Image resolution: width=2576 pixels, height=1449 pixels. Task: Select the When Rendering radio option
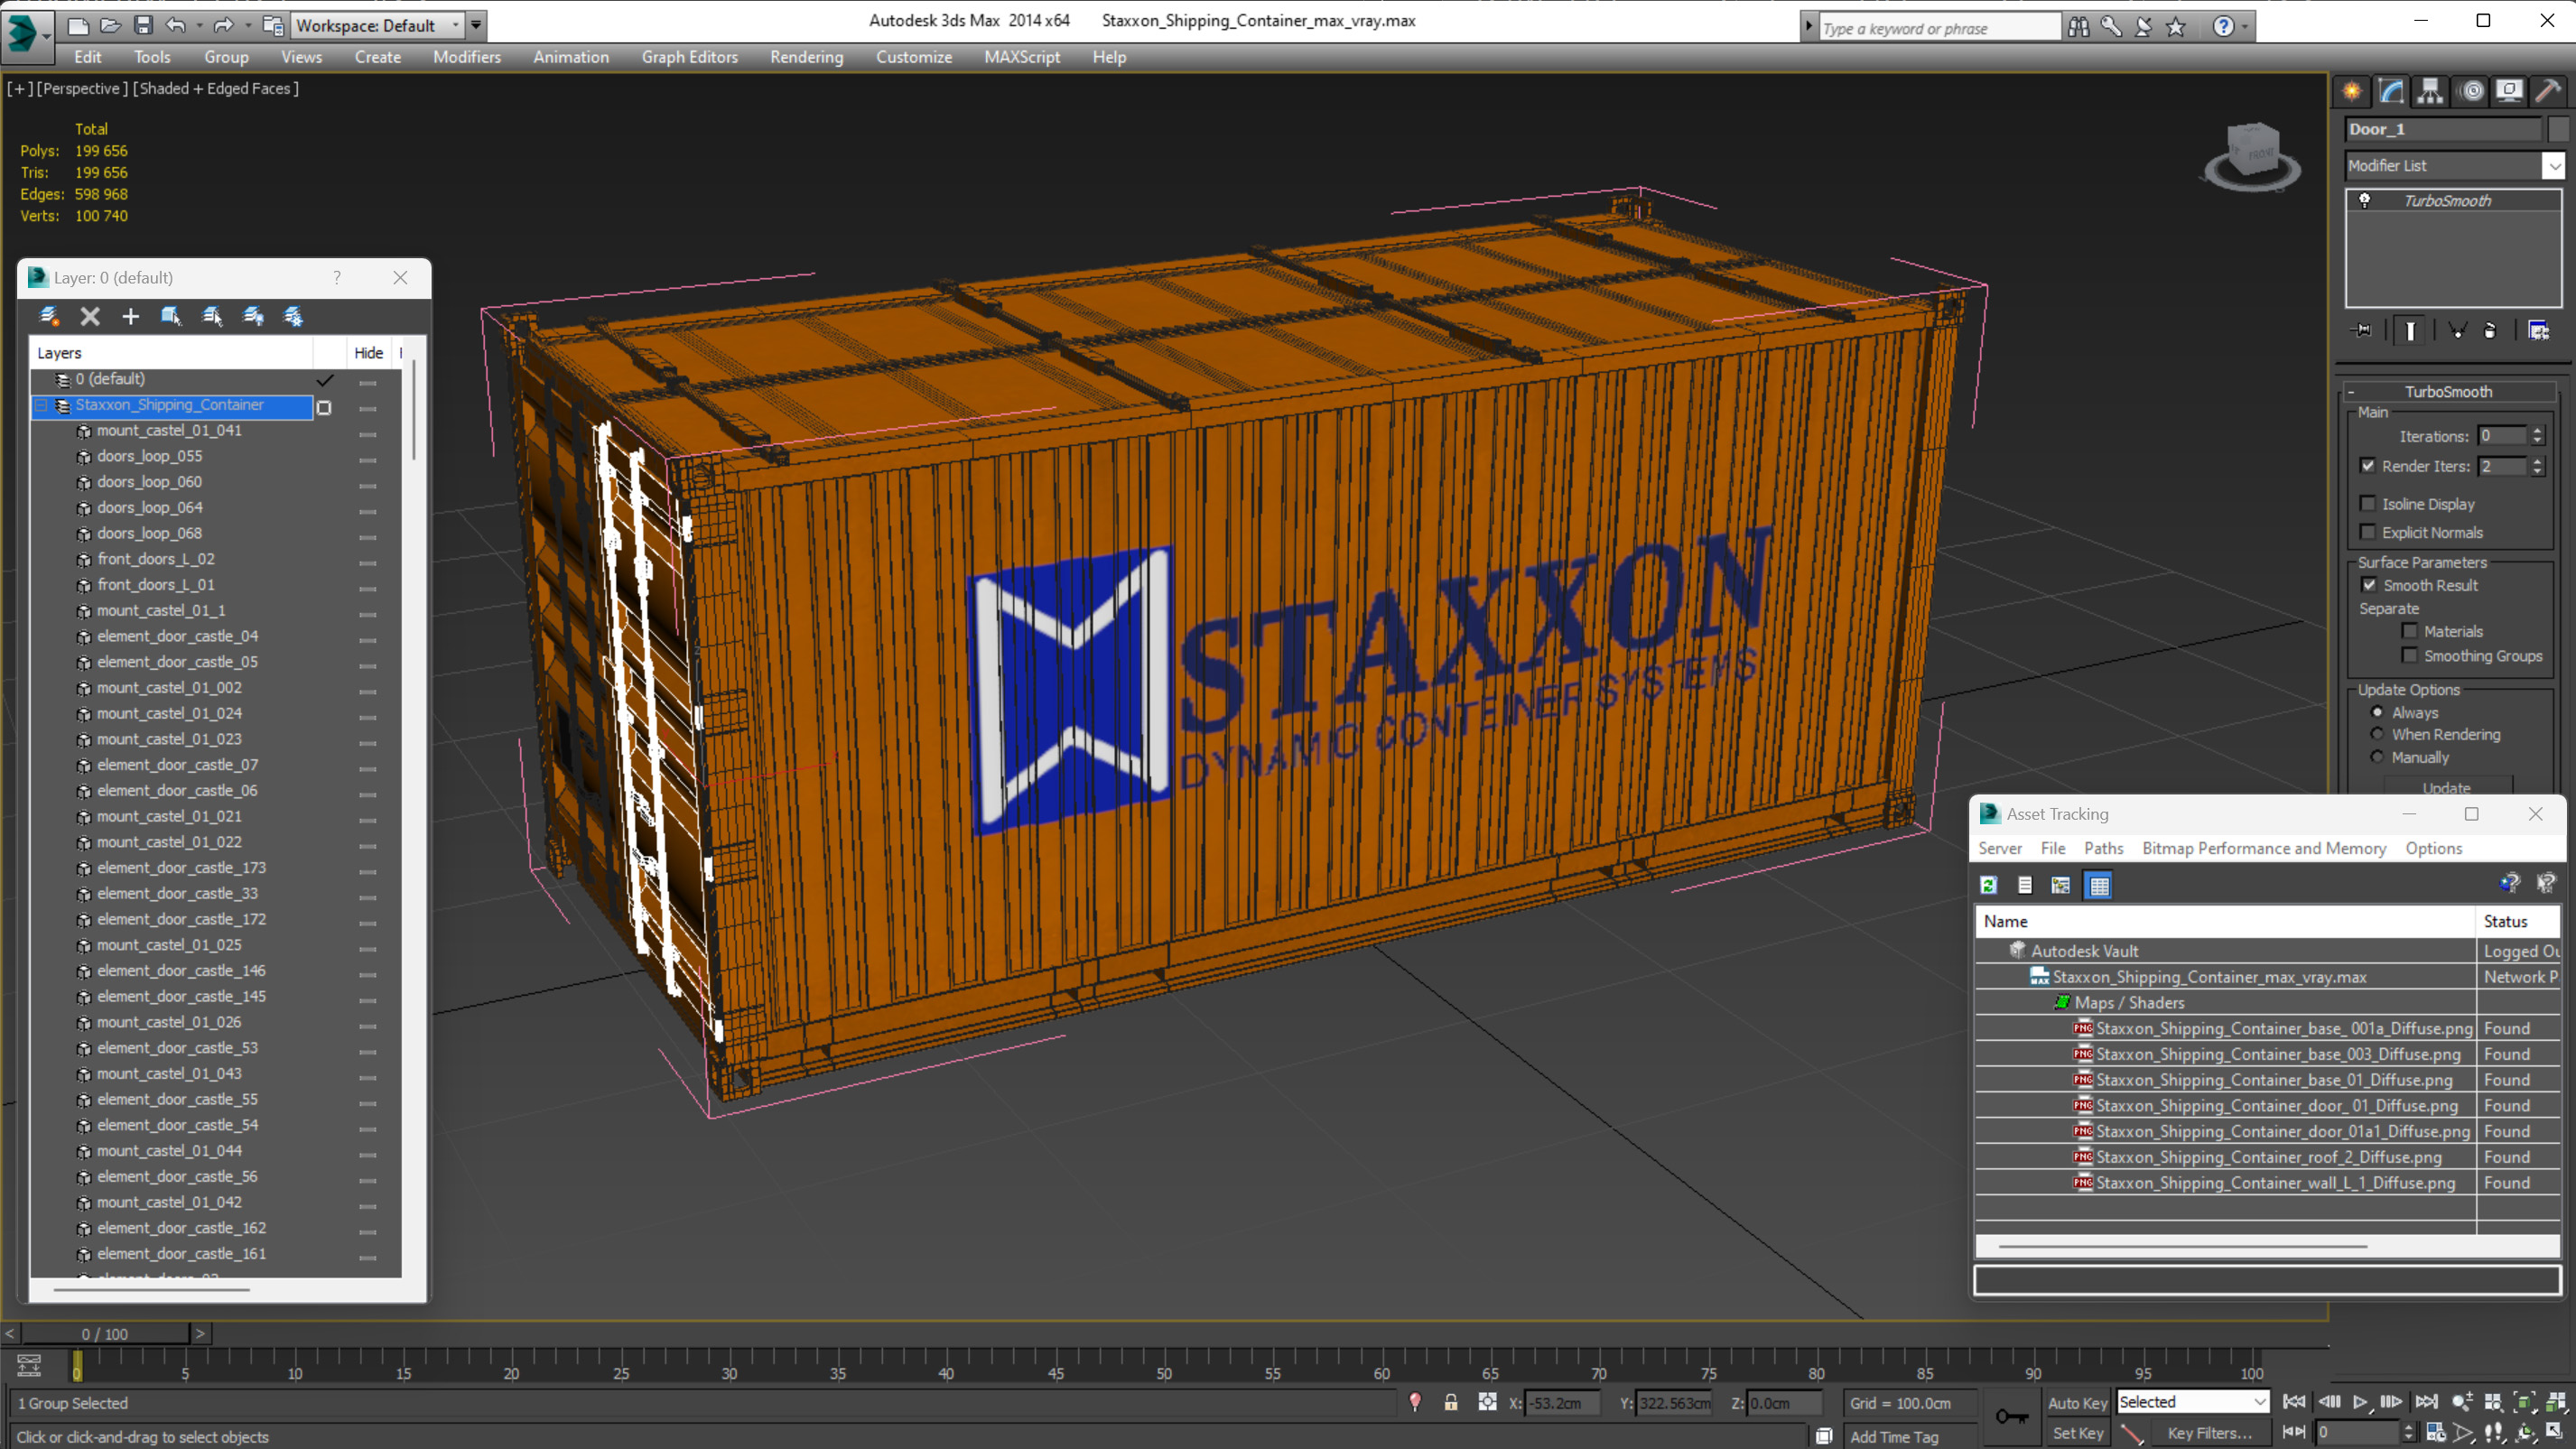coord(2377,734)
